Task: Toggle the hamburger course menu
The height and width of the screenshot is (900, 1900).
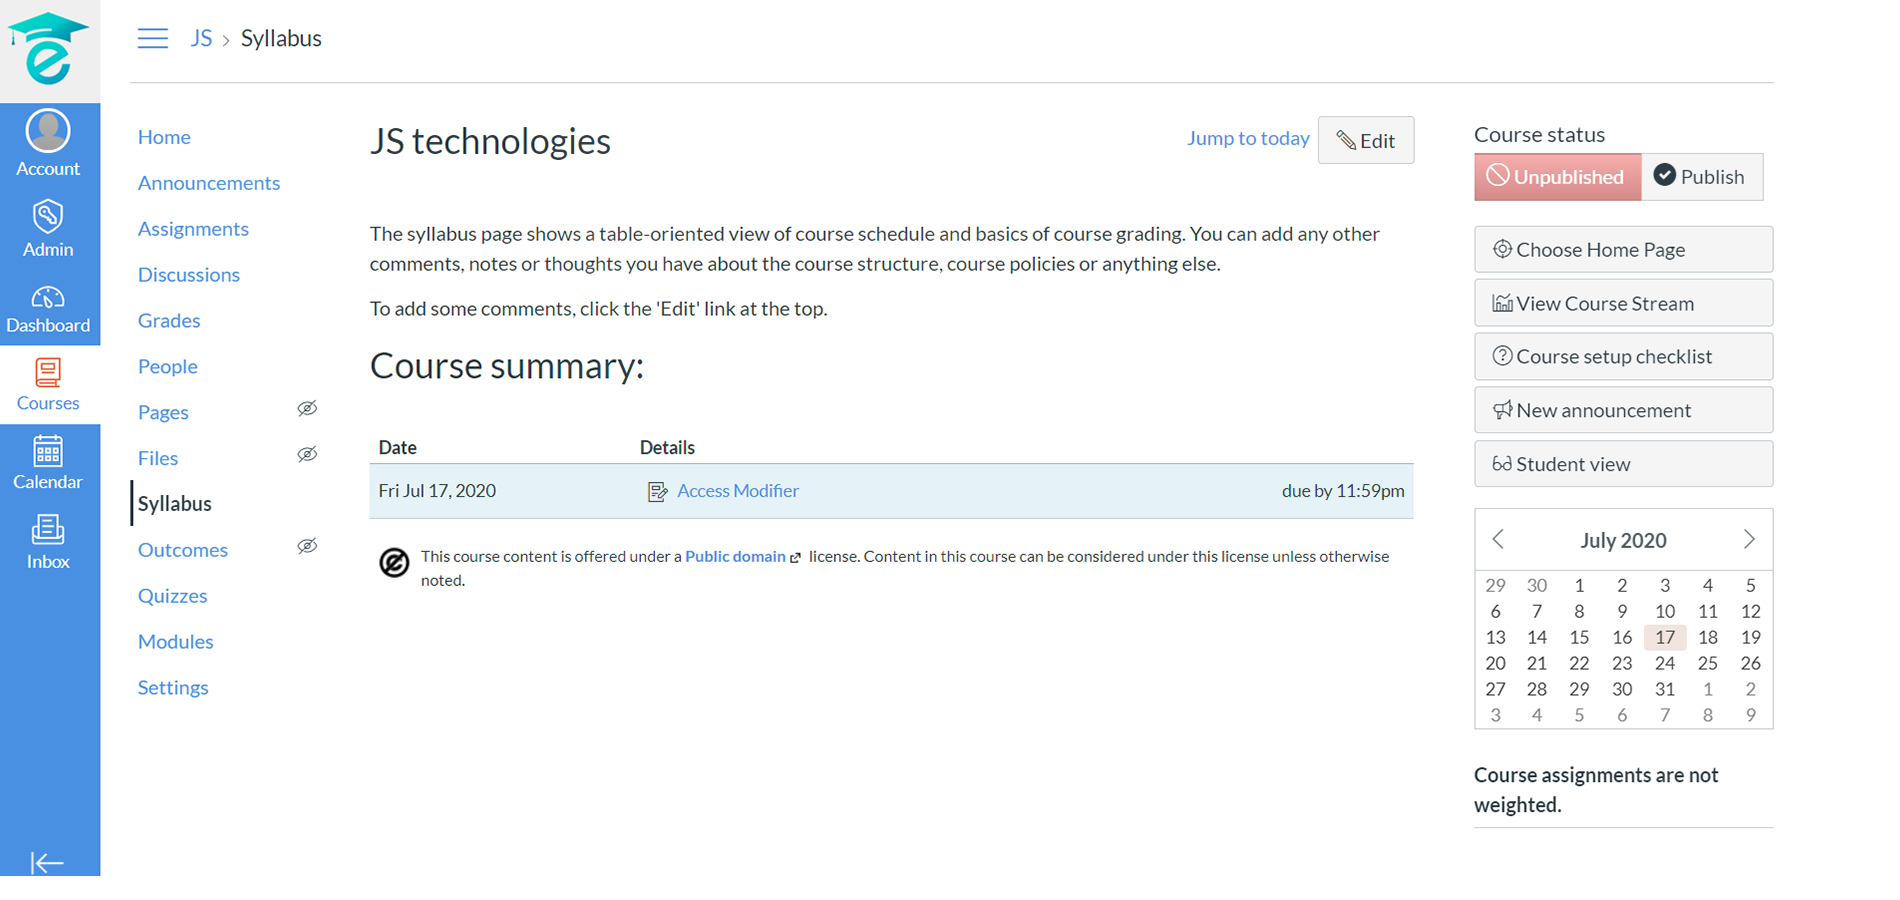Action: click(x=153, y=39)
